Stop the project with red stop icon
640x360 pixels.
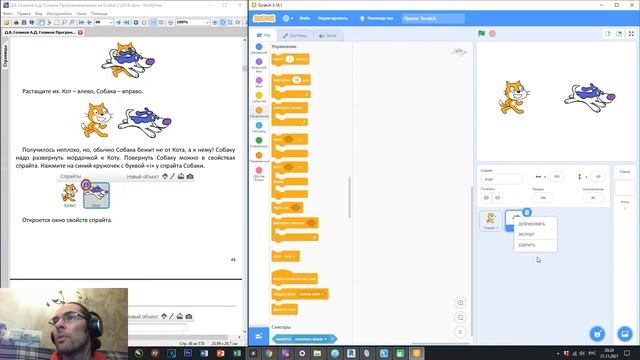(x=492, y=33)
